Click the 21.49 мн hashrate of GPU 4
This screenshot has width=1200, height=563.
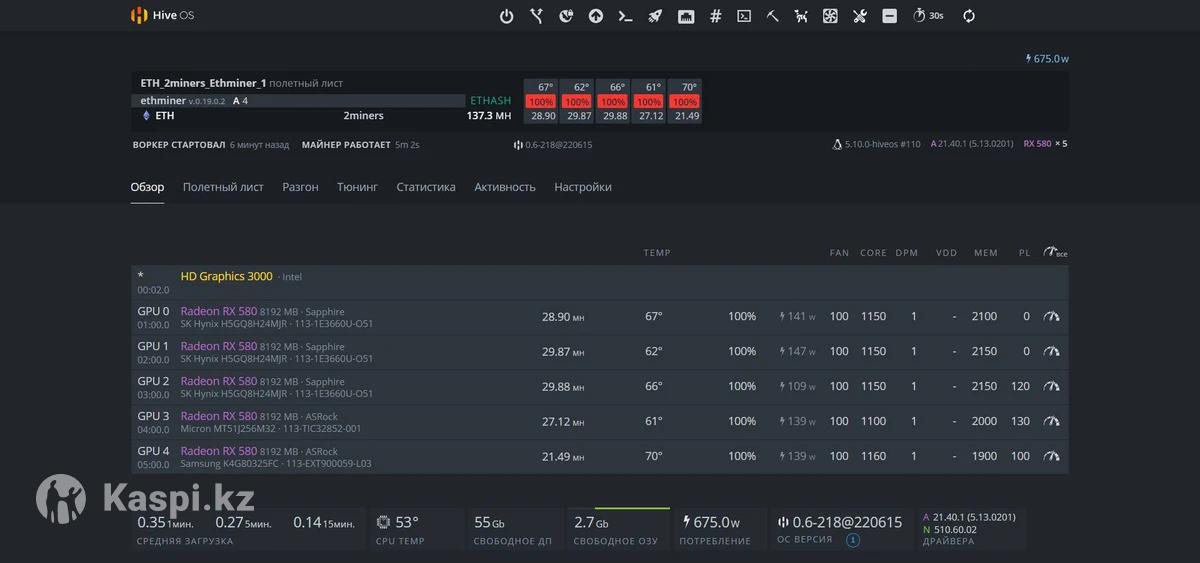[x=563, y=456]
